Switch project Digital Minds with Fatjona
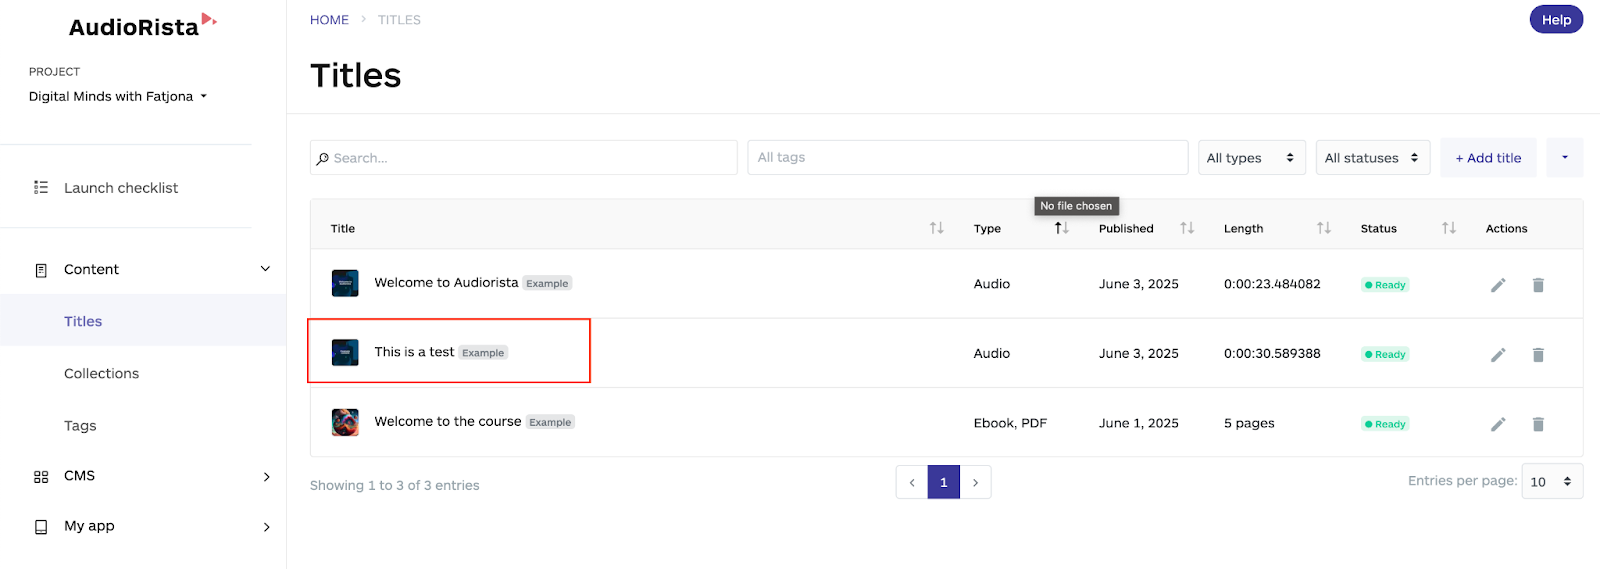The height and width of the screenshot is (569, 1600). coord(118,96)
